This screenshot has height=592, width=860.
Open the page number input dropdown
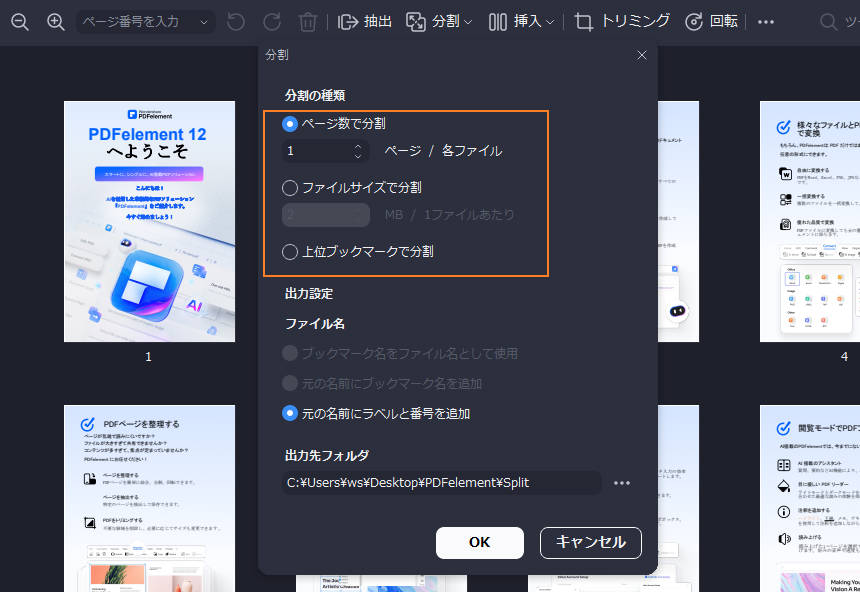pyautogui.click(x=203, y=21)
